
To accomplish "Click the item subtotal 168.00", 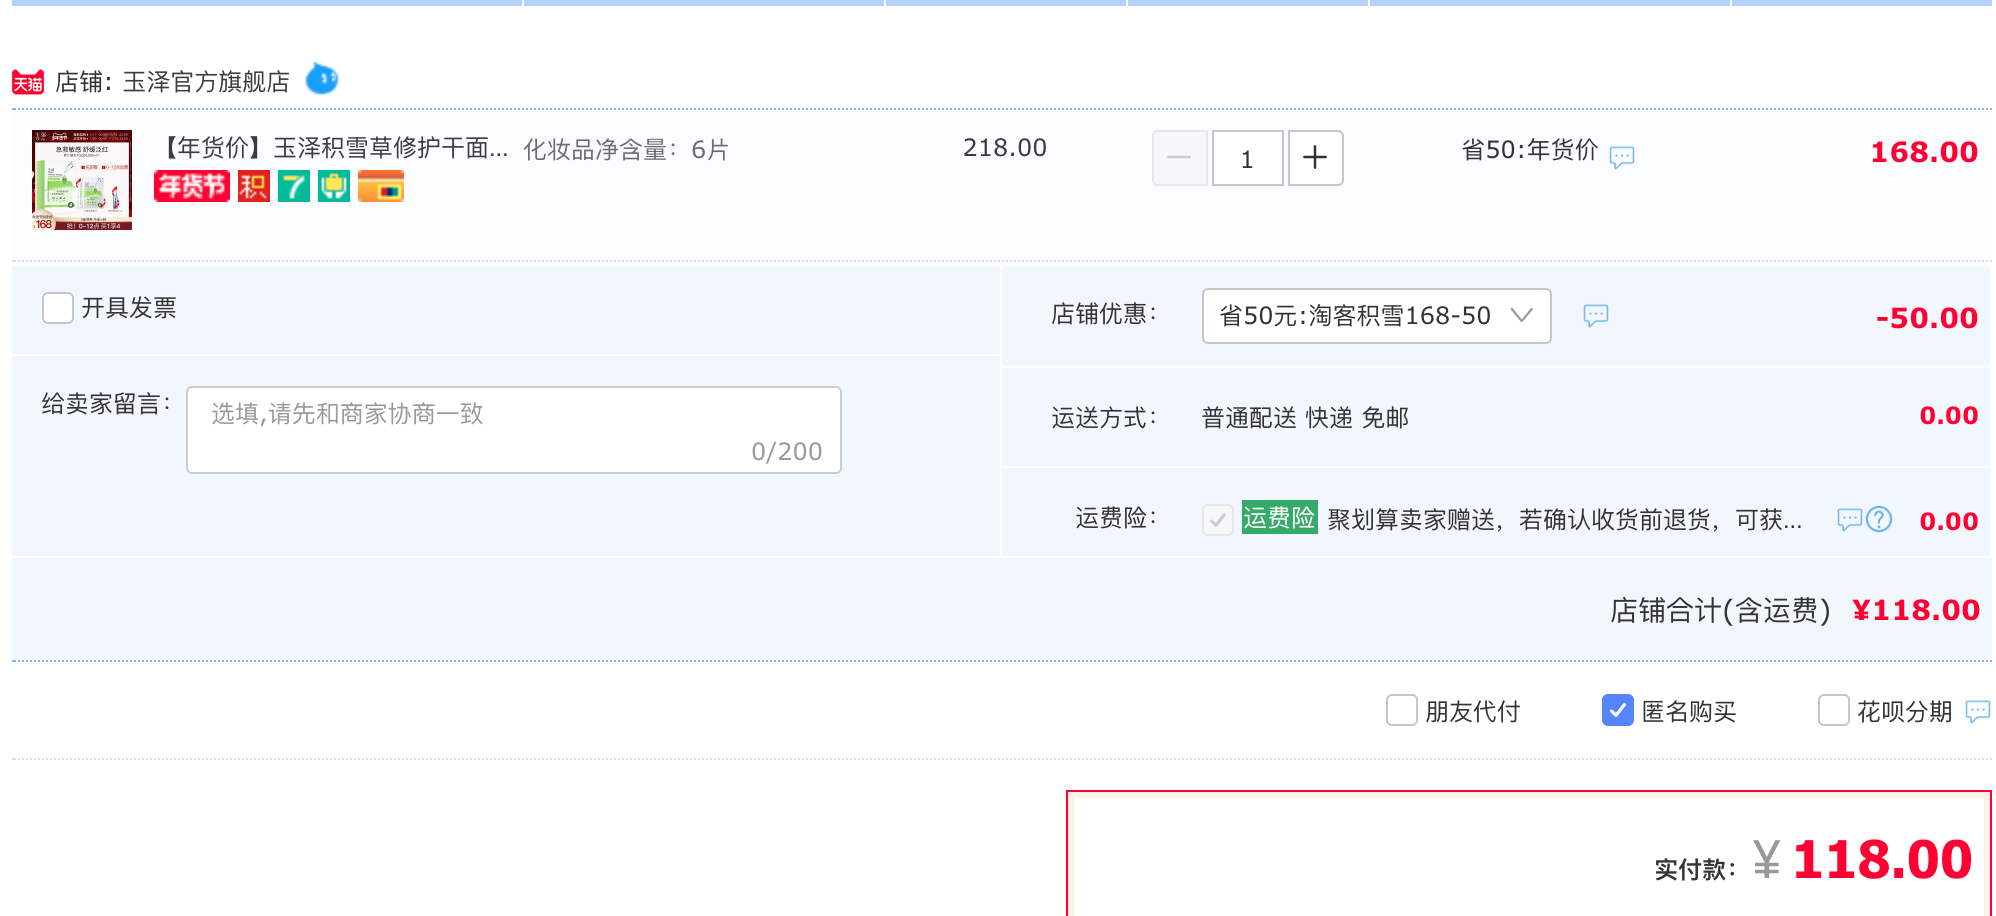I will (1924, 152).
